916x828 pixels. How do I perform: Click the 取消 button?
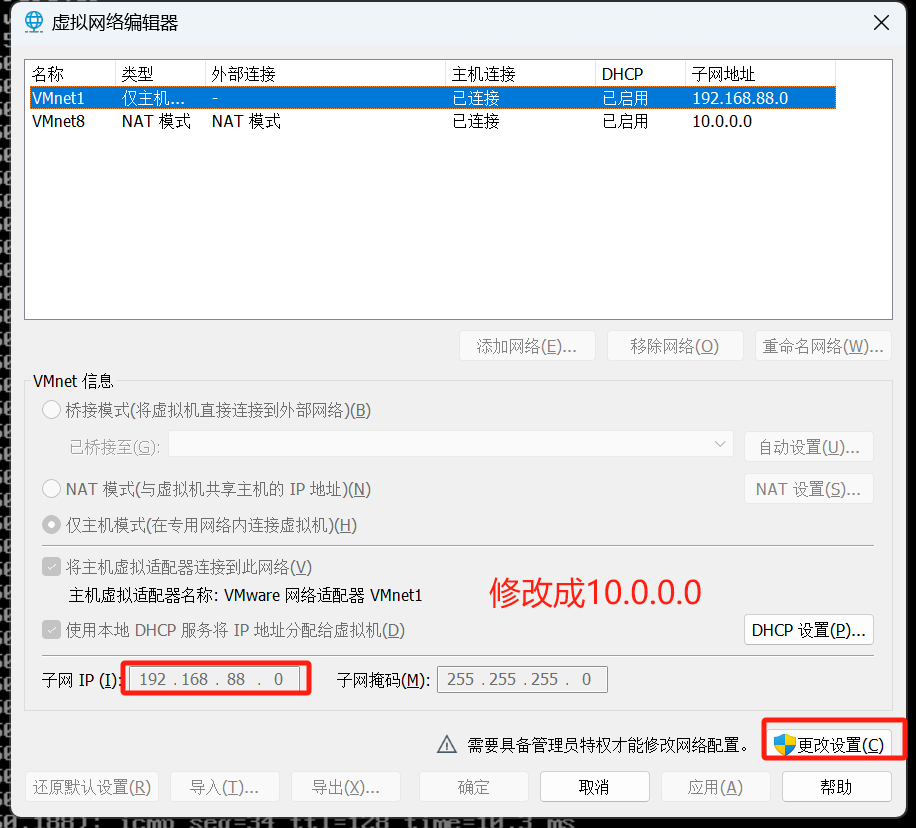coord(595,787)
